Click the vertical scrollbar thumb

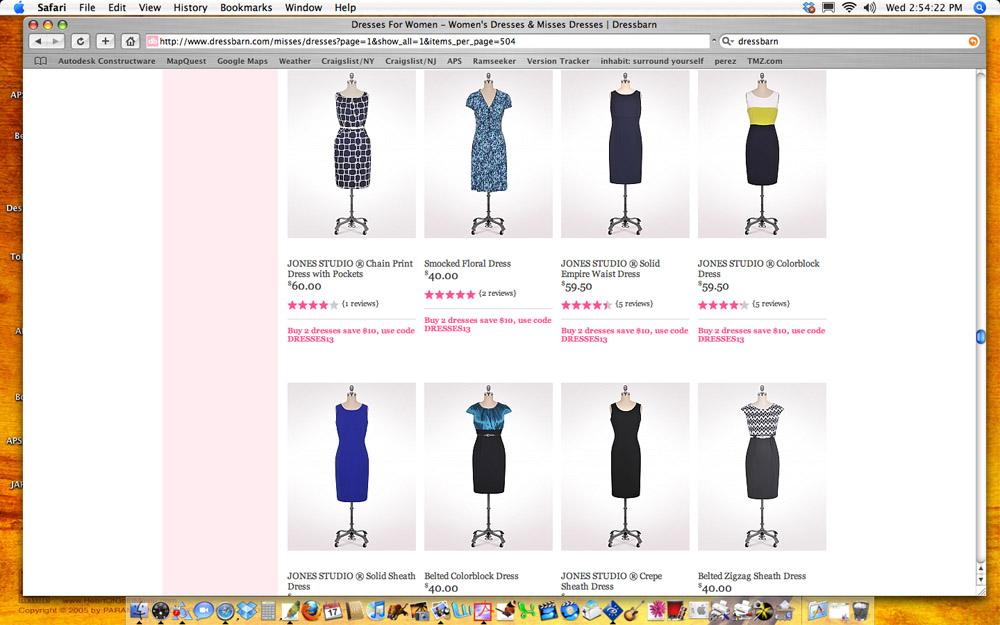[x=980, y=336]
